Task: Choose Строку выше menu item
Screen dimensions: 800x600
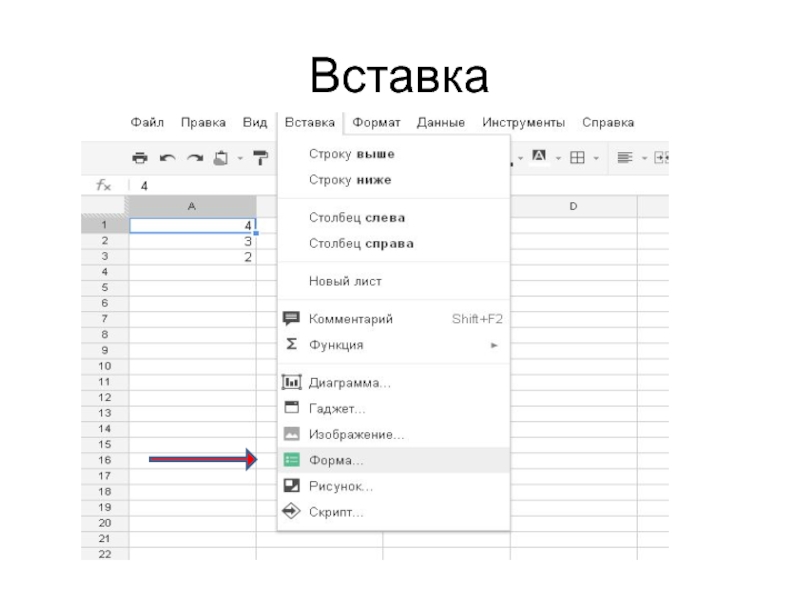Action: point(393,154)
